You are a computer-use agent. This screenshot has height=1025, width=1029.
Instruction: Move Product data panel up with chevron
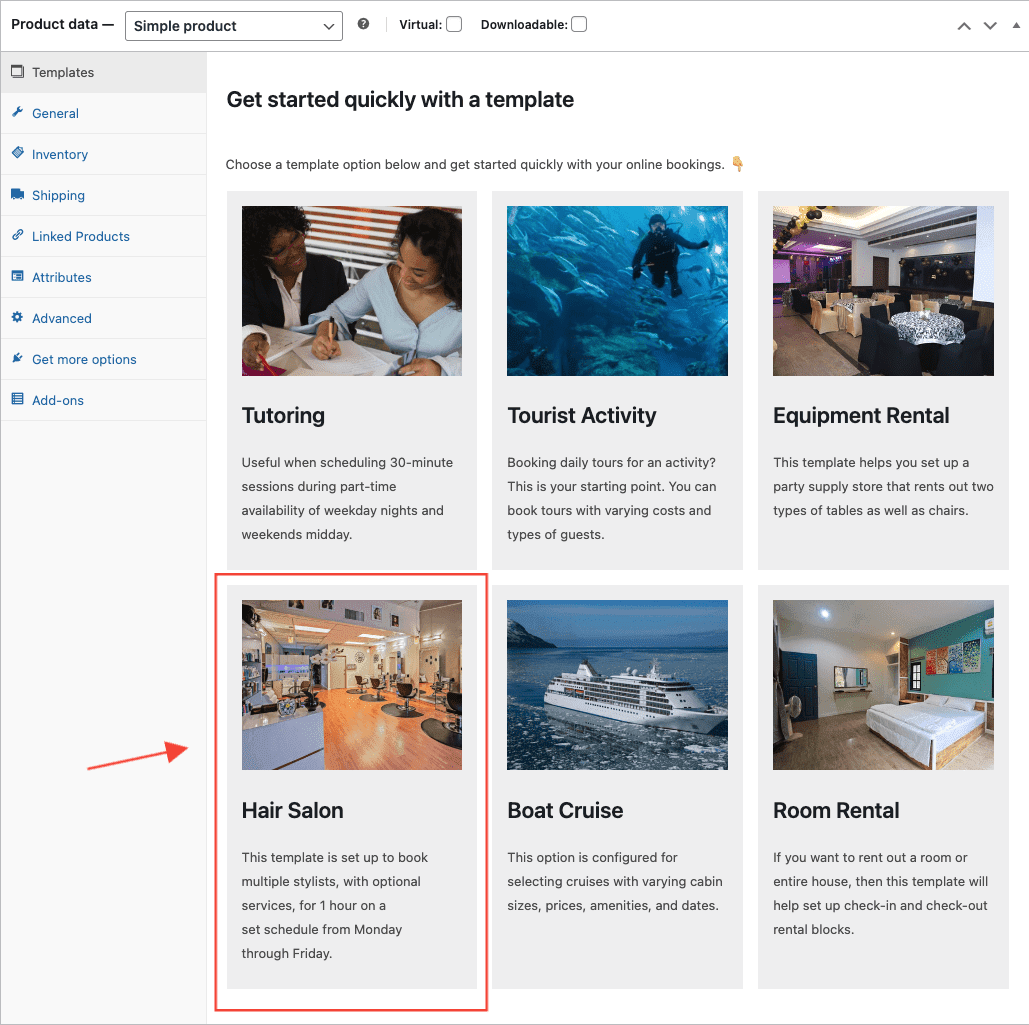coord(964,26)
